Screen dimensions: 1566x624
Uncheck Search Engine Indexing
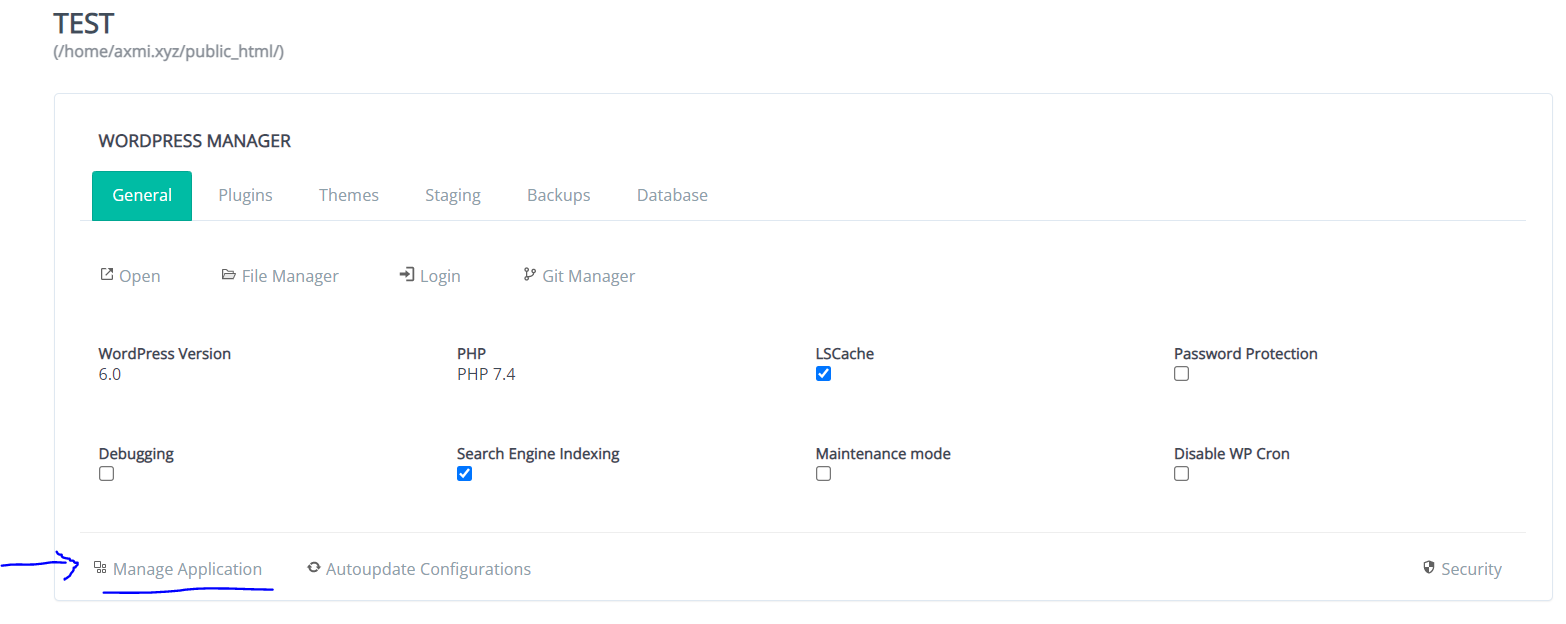[464, 473]
